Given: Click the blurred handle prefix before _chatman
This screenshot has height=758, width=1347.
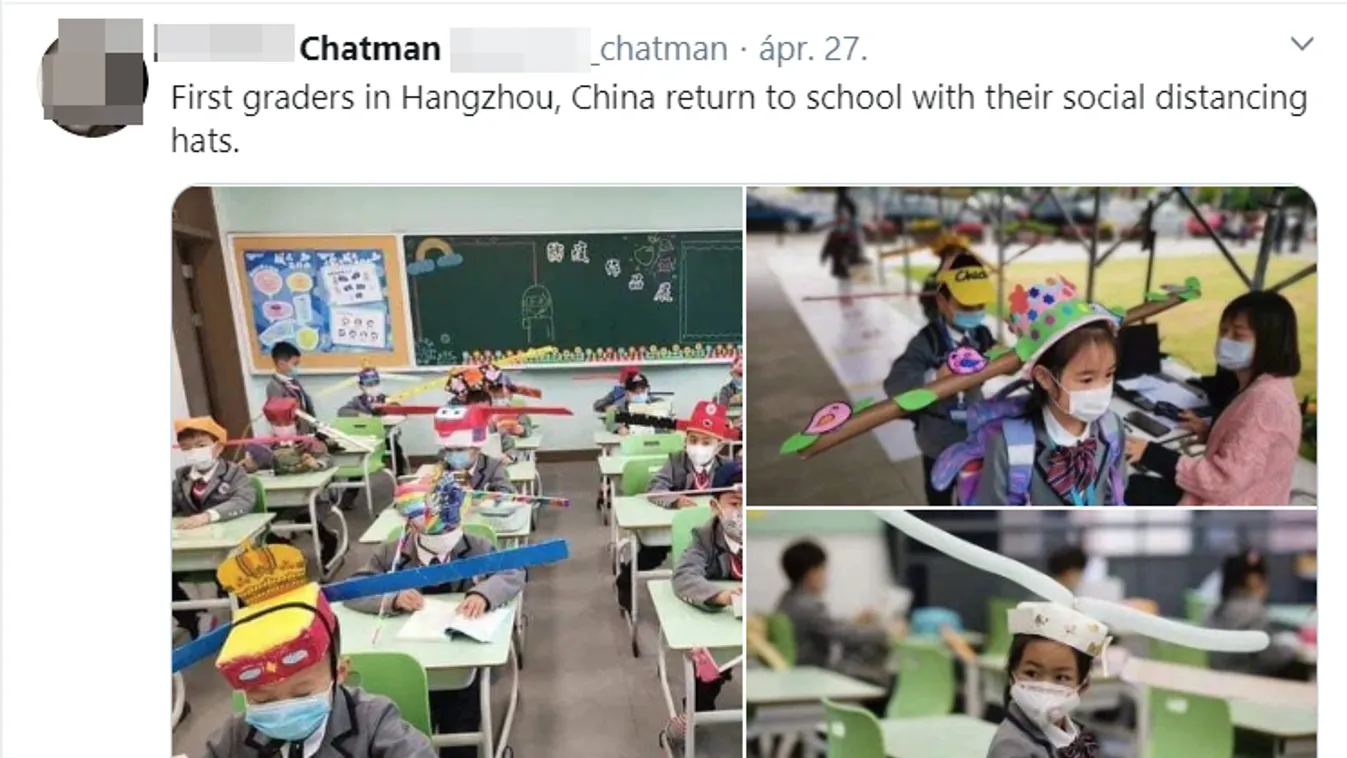Looking at the screenshot, I should click(x=523, y=48).
